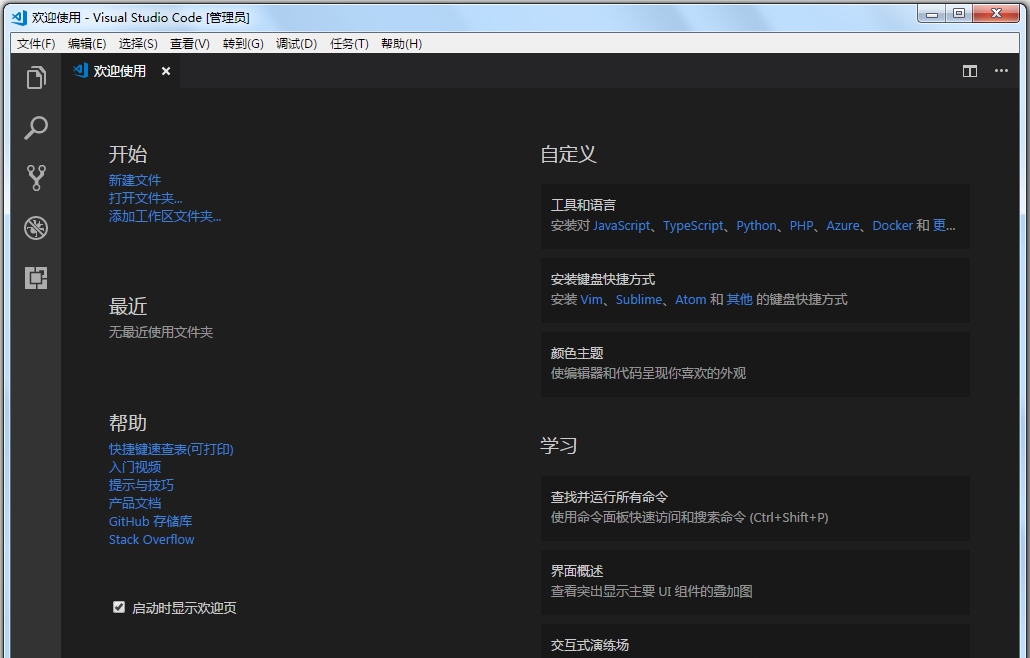Open the editor's more actions (…) menu
Screen dimensions: 1030x658
[1001, 71]
